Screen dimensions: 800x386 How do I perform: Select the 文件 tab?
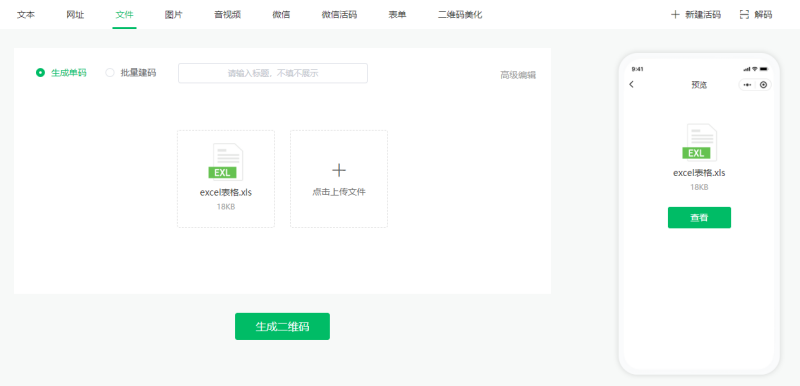click(124, 15)
